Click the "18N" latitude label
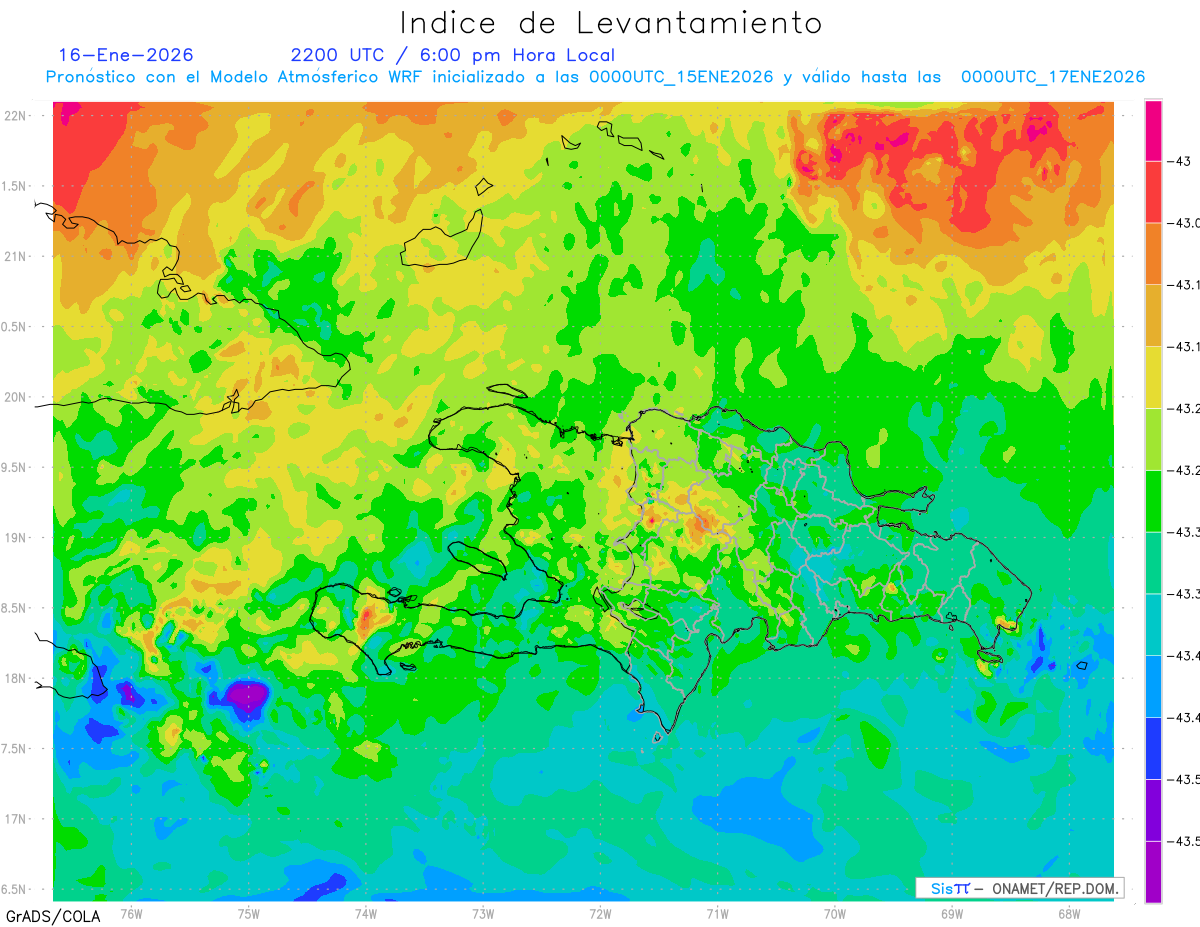Image resolution: width=1200 pixels, height=927 pixels. pyautogui.click(x=17, y=678)
